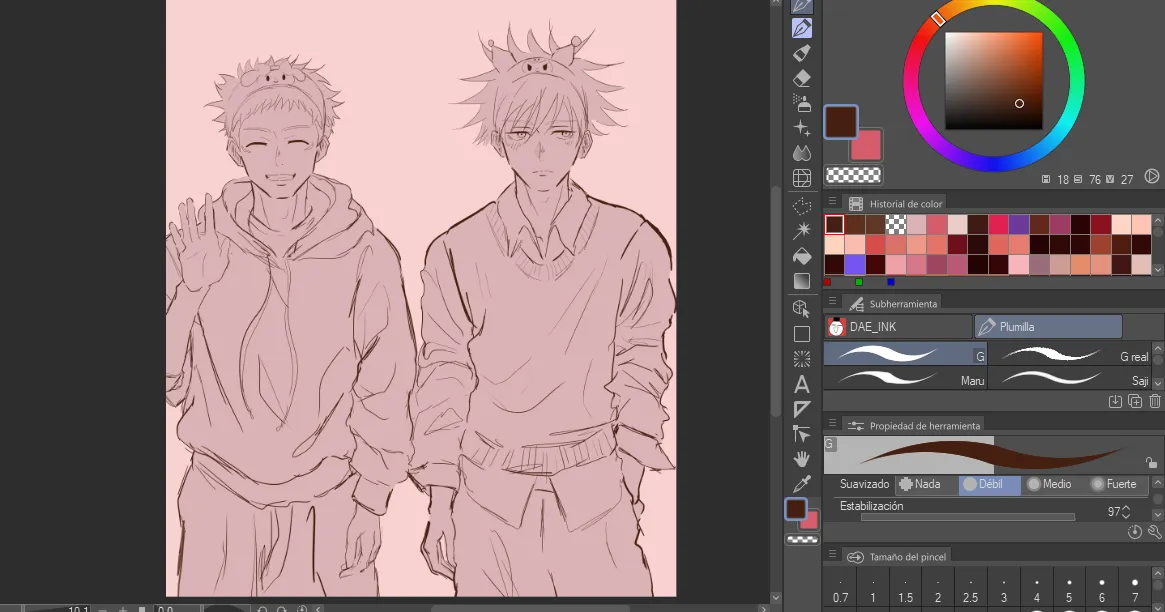Switch color space icon beside V 27

tap(1152, 177)
